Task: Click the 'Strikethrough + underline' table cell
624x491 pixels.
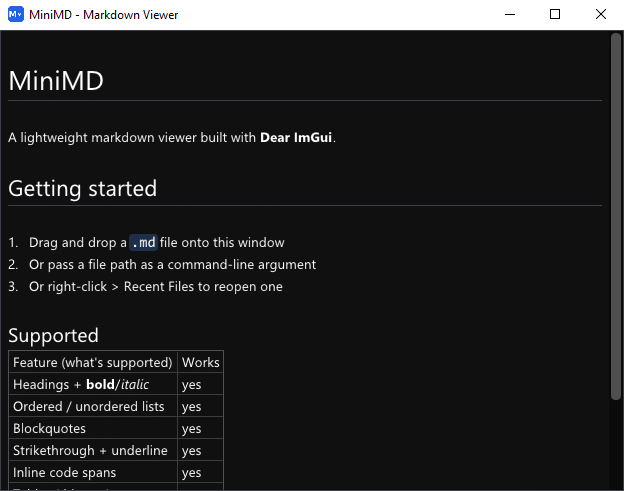Action: [93, 450]
